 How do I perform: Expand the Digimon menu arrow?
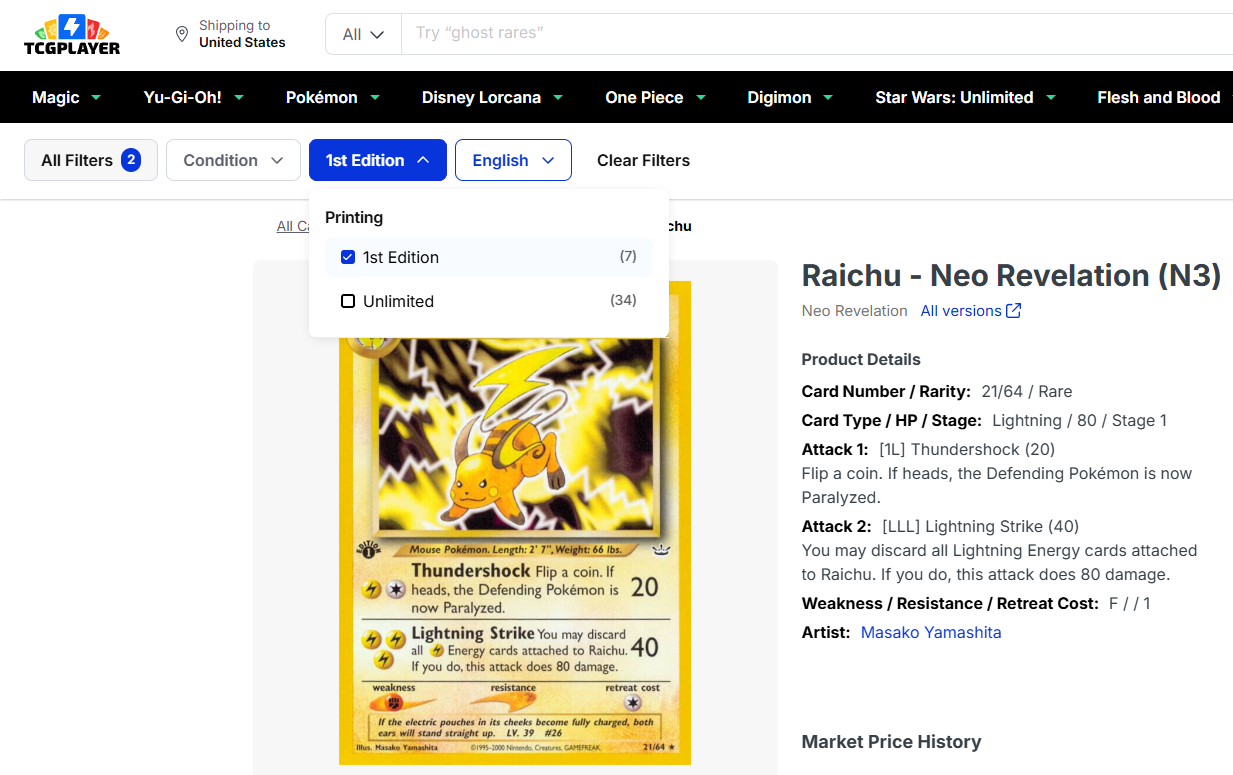point(829,97)
